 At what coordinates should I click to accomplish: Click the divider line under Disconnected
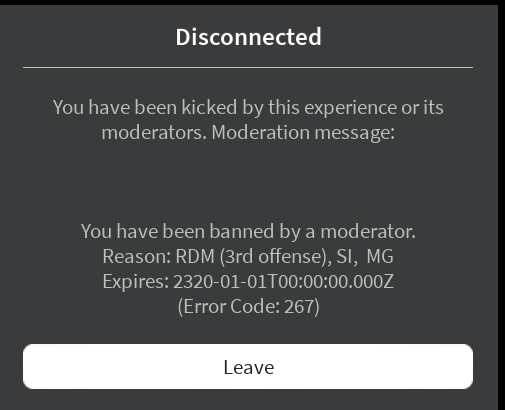pyautogui.click(x=248, y=67)
